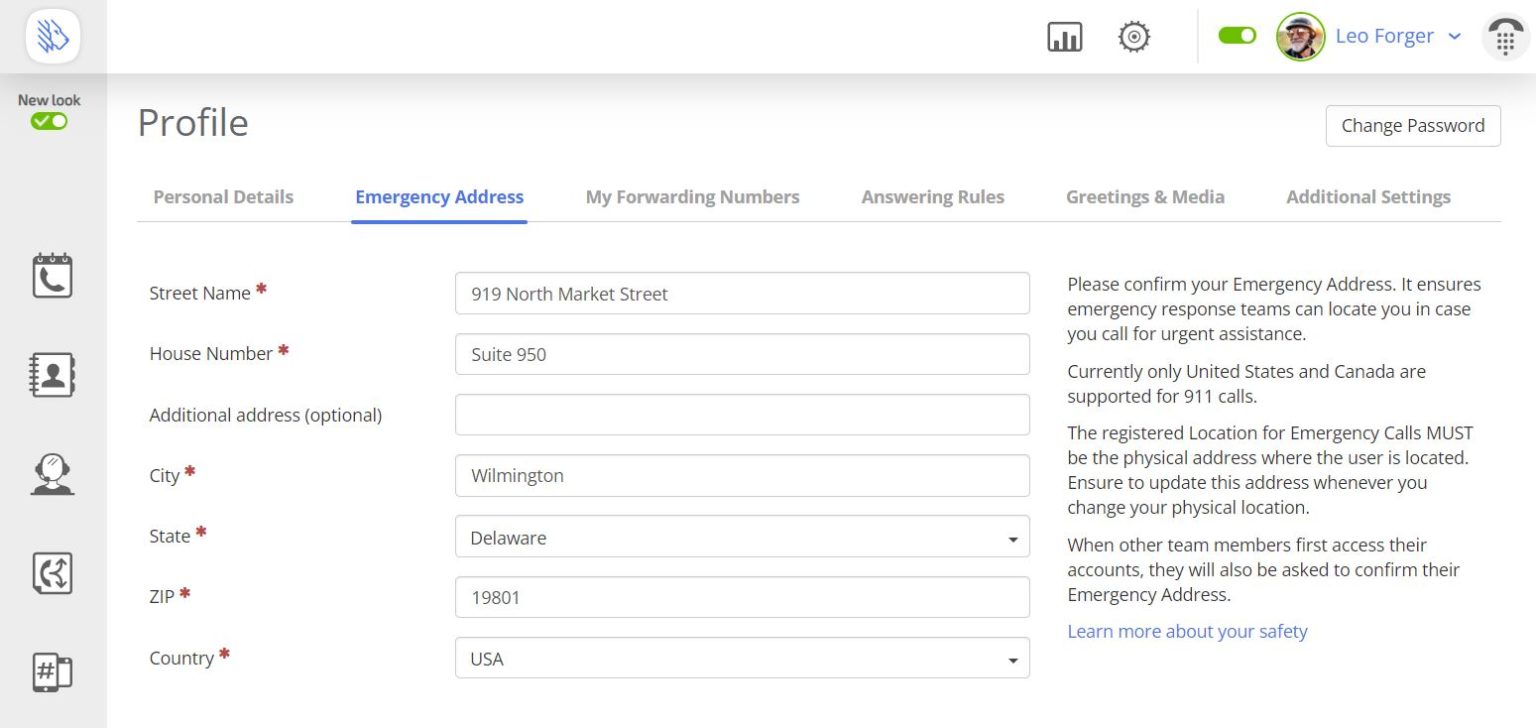Open the Learn more about your safety link
Image resolution: width=1536 pixels, height=728 pixels.
pyautogui.click(x=1187, y=631)
